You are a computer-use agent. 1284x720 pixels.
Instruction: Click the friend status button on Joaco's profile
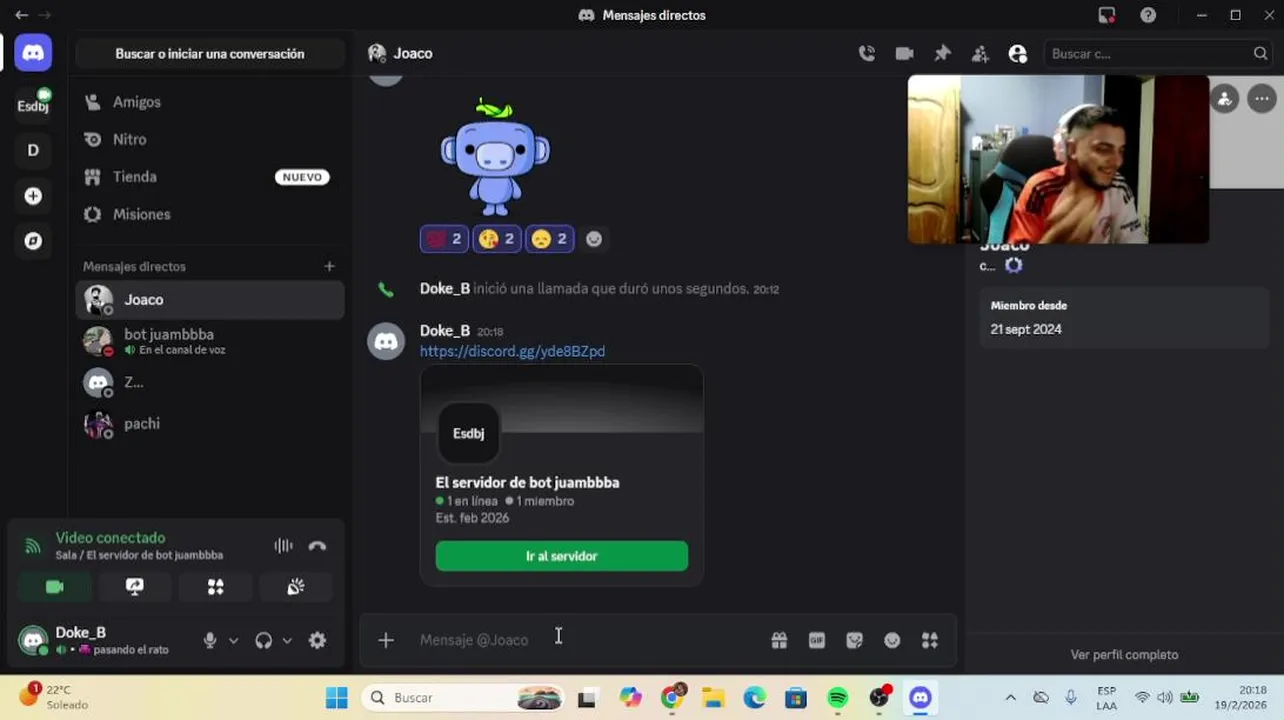(x=1224, y=99)
